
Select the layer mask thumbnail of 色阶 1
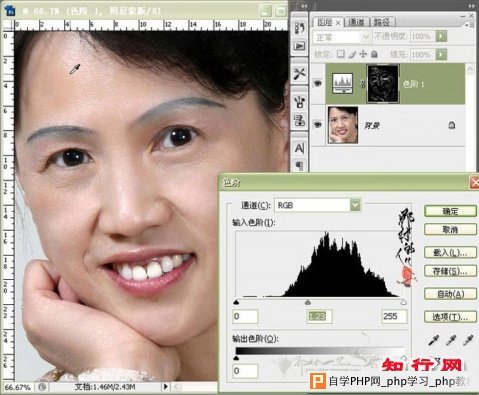[x=382, y=84]
